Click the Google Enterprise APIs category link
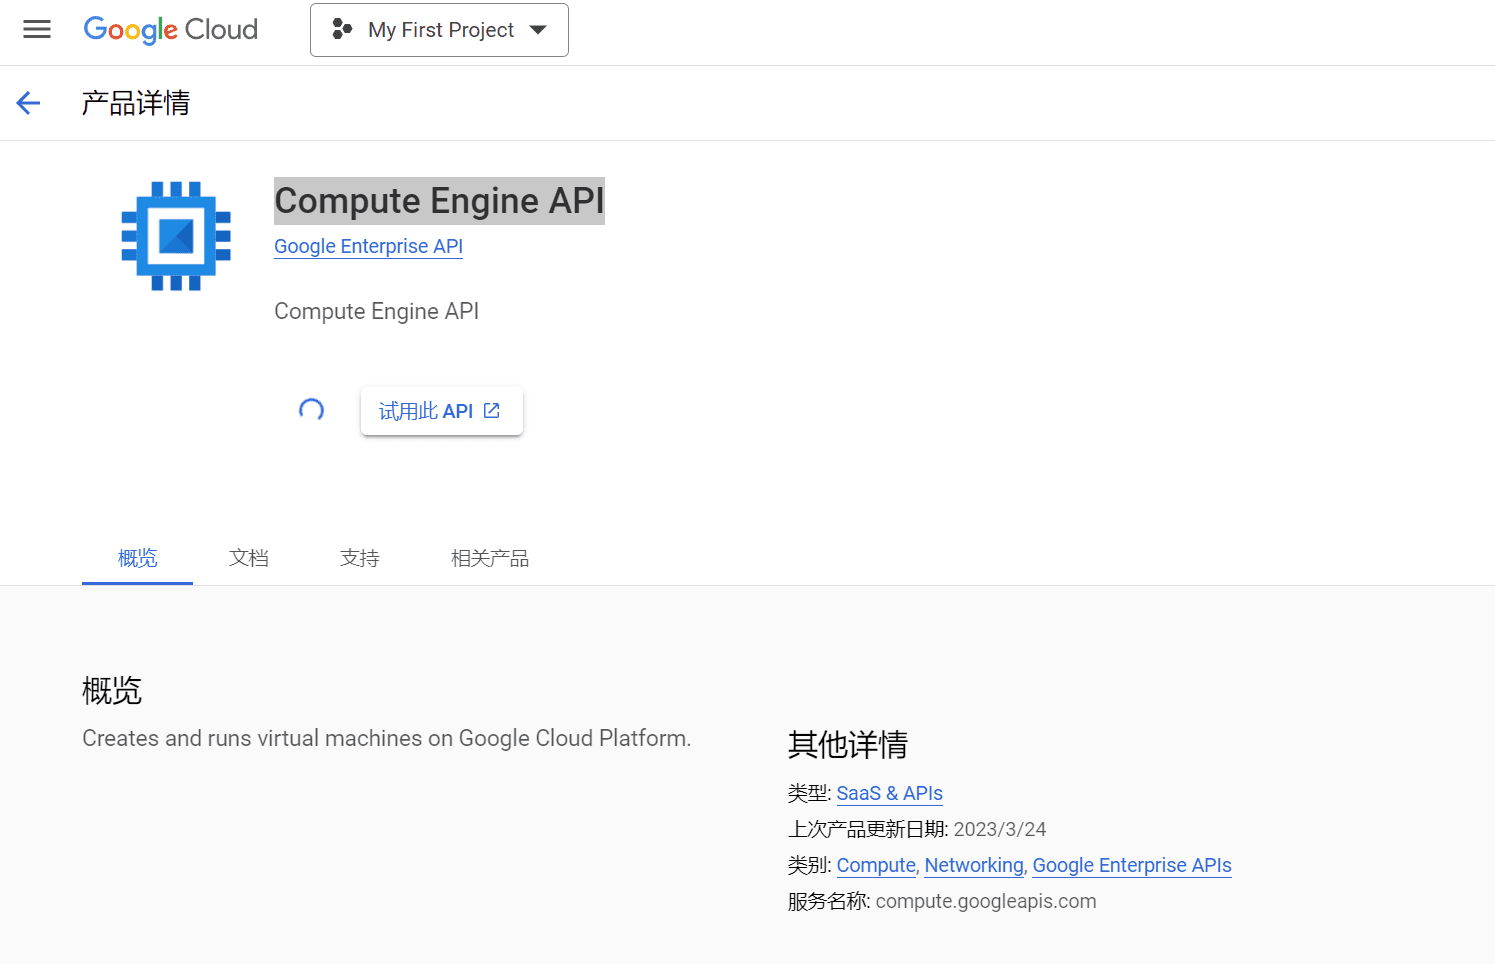The width and height of the screenshot is (1495, 964). pos(1131,865)
